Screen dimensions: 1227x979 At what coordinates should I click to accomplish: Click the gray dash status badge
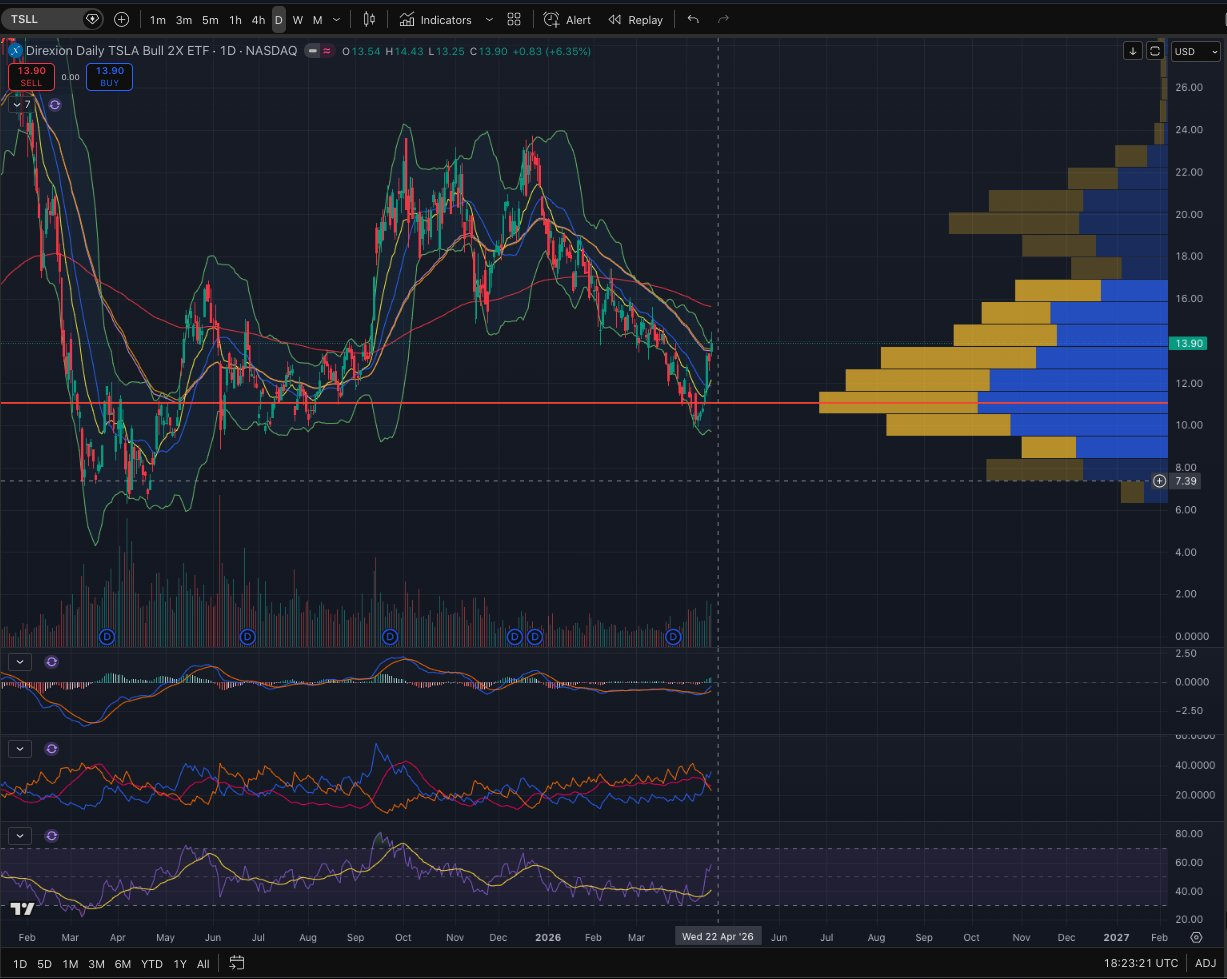(x=313, y=50)
